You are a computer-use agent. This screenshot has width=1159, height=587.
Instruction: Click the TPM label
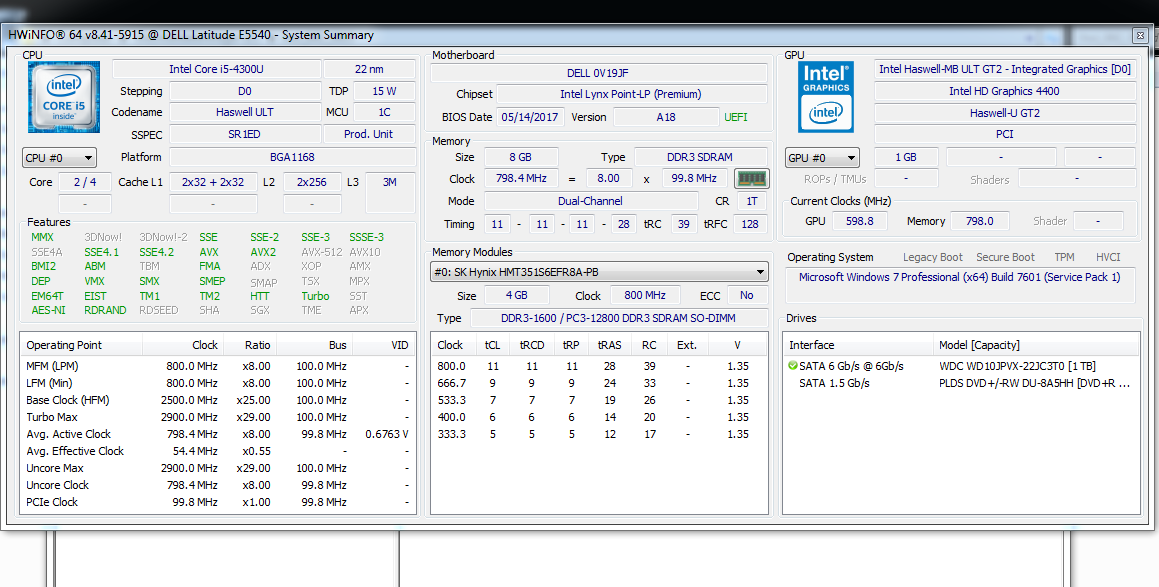coord(1064,257)
